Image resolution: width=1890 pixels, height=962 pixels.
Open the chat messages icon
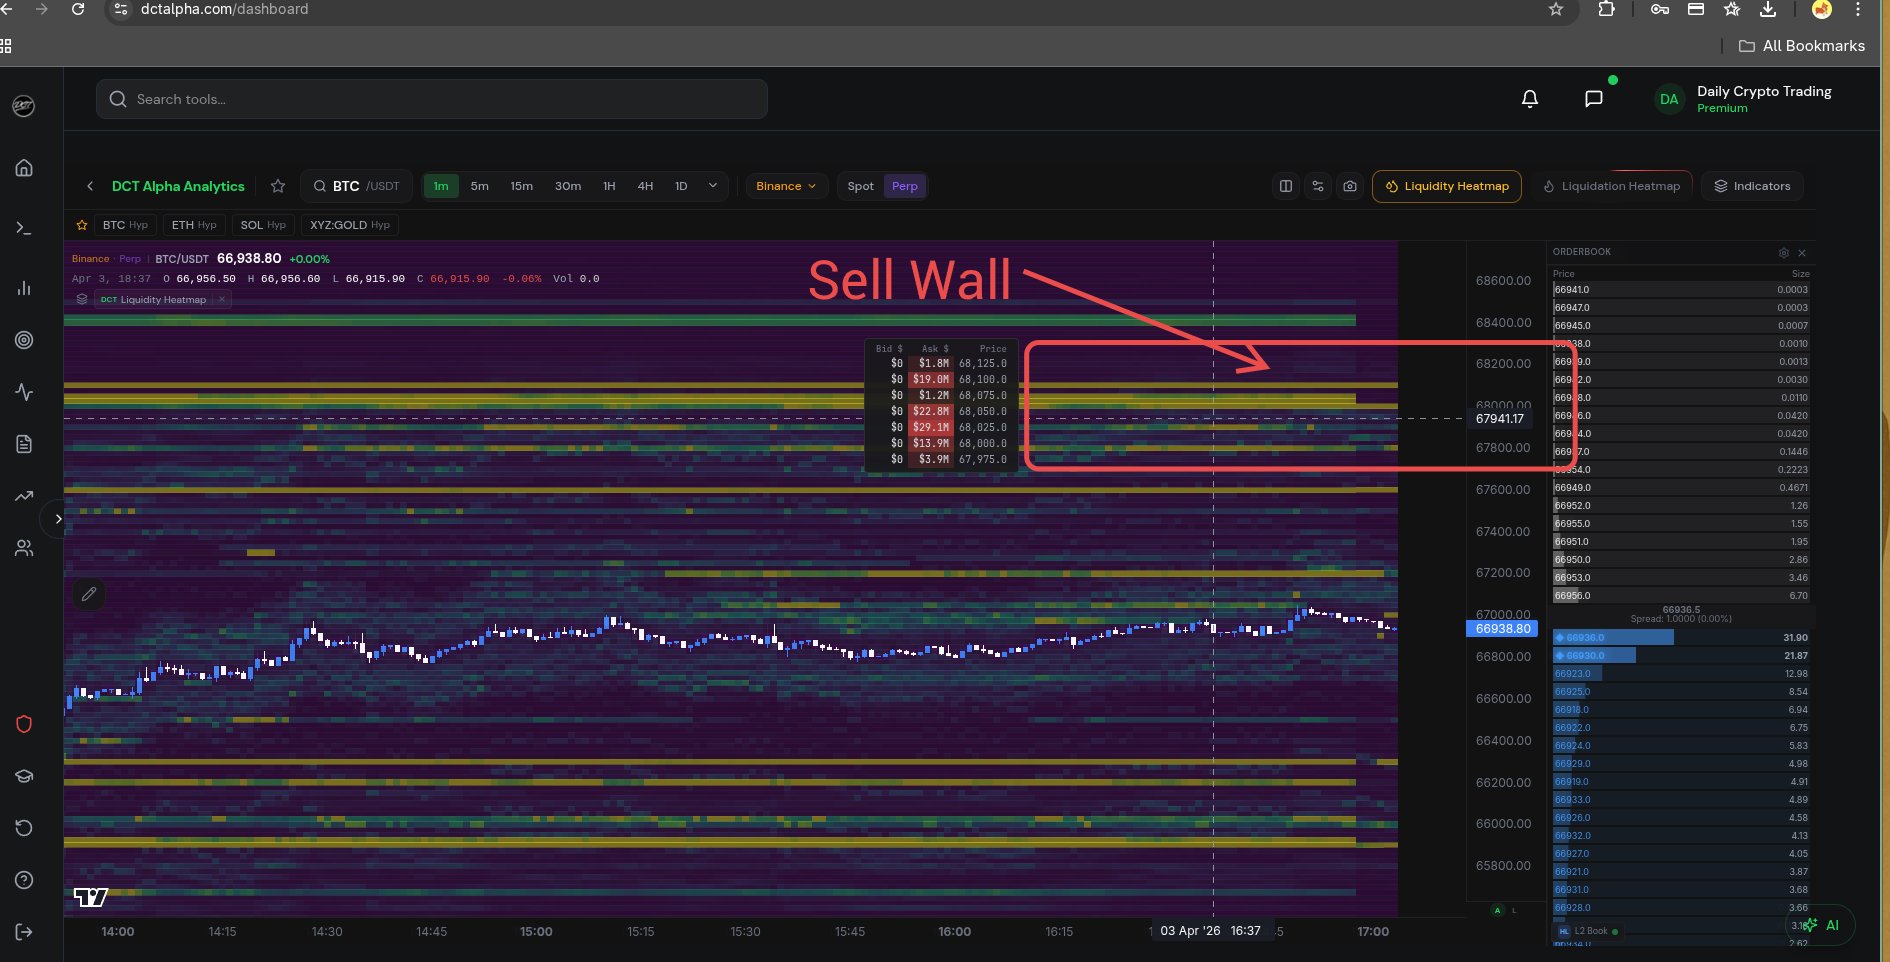click(x=1593, y=99)
